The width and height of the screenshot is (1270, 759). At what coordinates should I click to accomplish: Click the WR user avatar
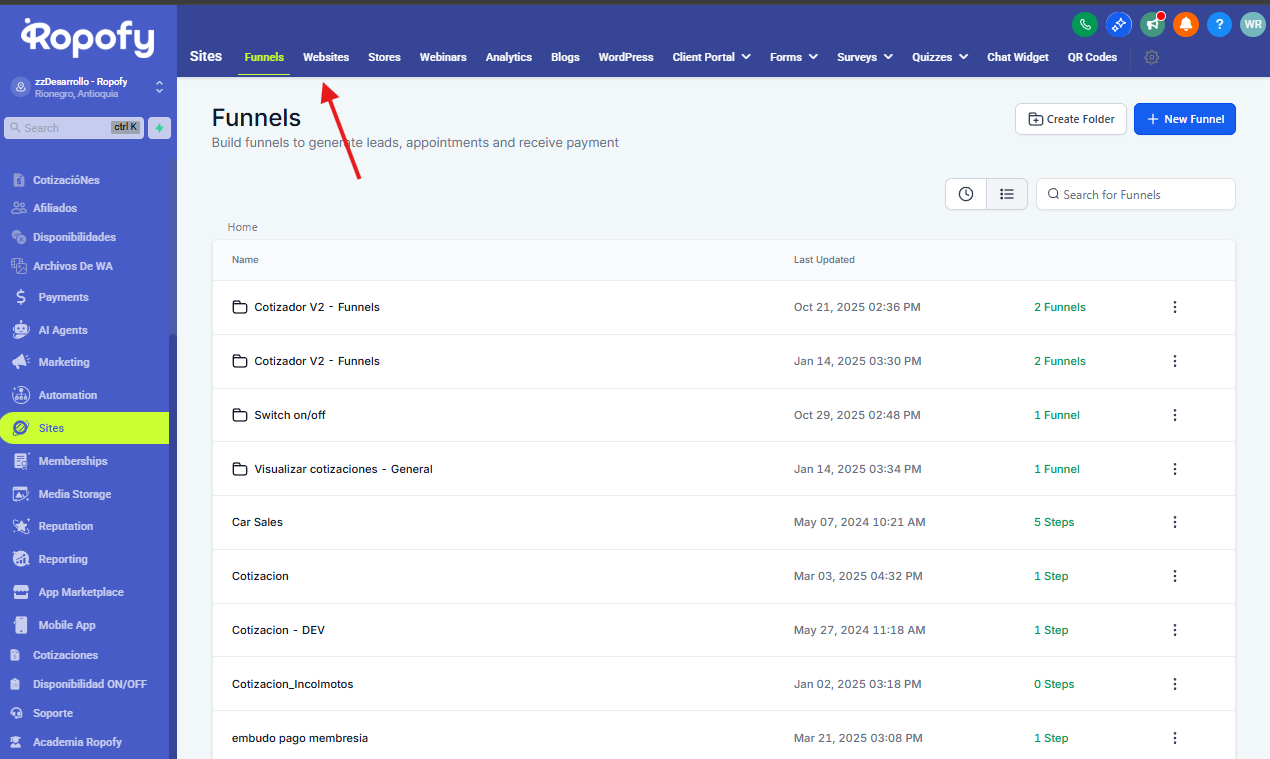1252,24
